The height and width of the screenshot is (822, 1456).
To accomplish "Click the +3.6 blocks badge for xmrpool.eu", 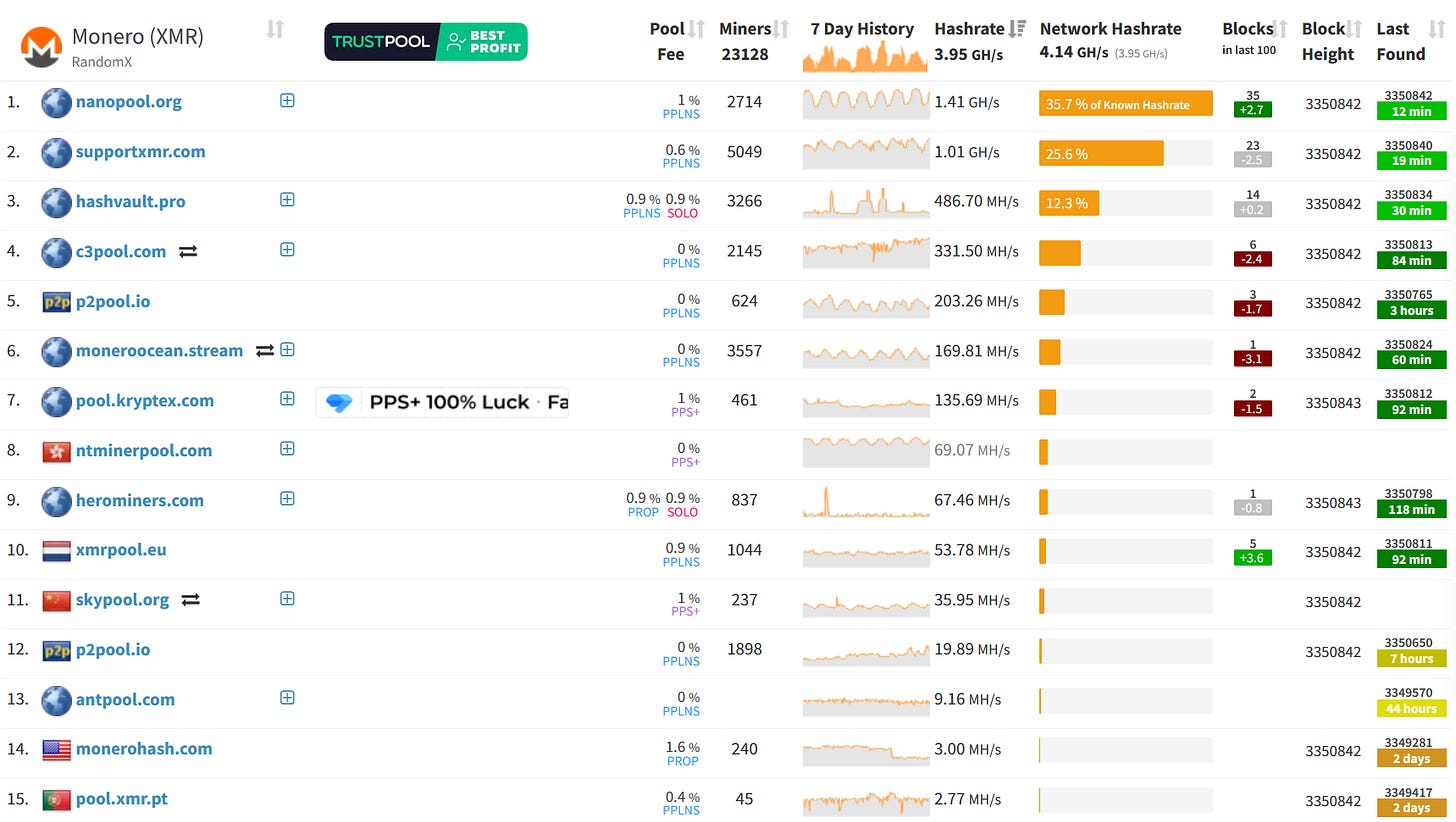I will [x=1253, y=559].
